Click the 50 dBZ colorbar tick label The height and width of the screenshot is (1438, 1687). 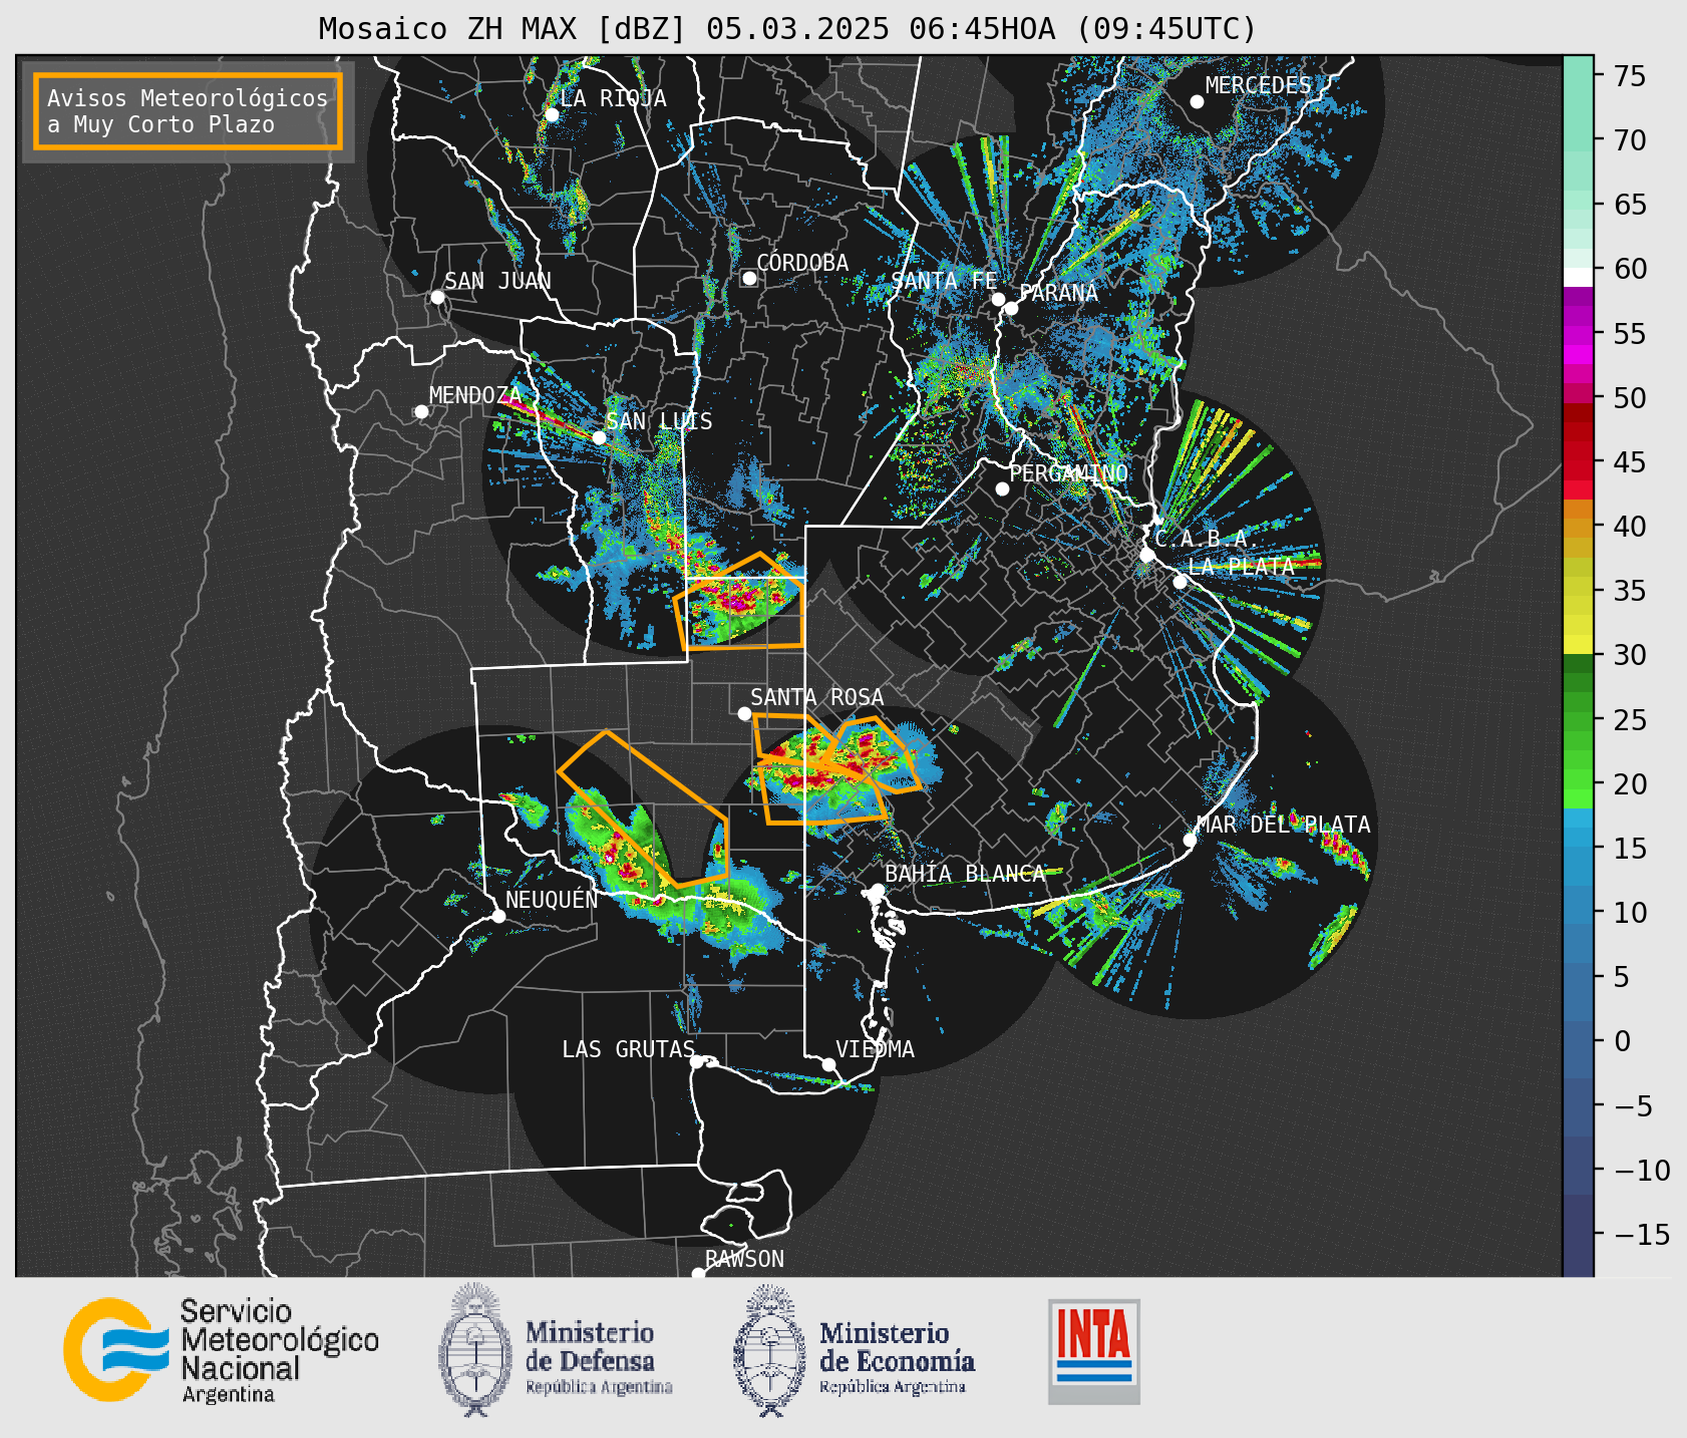[x=1629, y=398]
